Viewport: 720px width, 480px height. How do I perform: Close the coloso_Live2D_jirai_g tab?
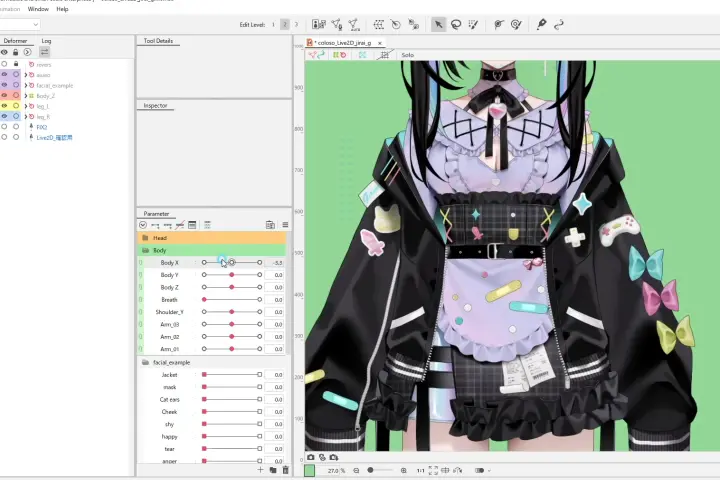click(x=380, y=43)
